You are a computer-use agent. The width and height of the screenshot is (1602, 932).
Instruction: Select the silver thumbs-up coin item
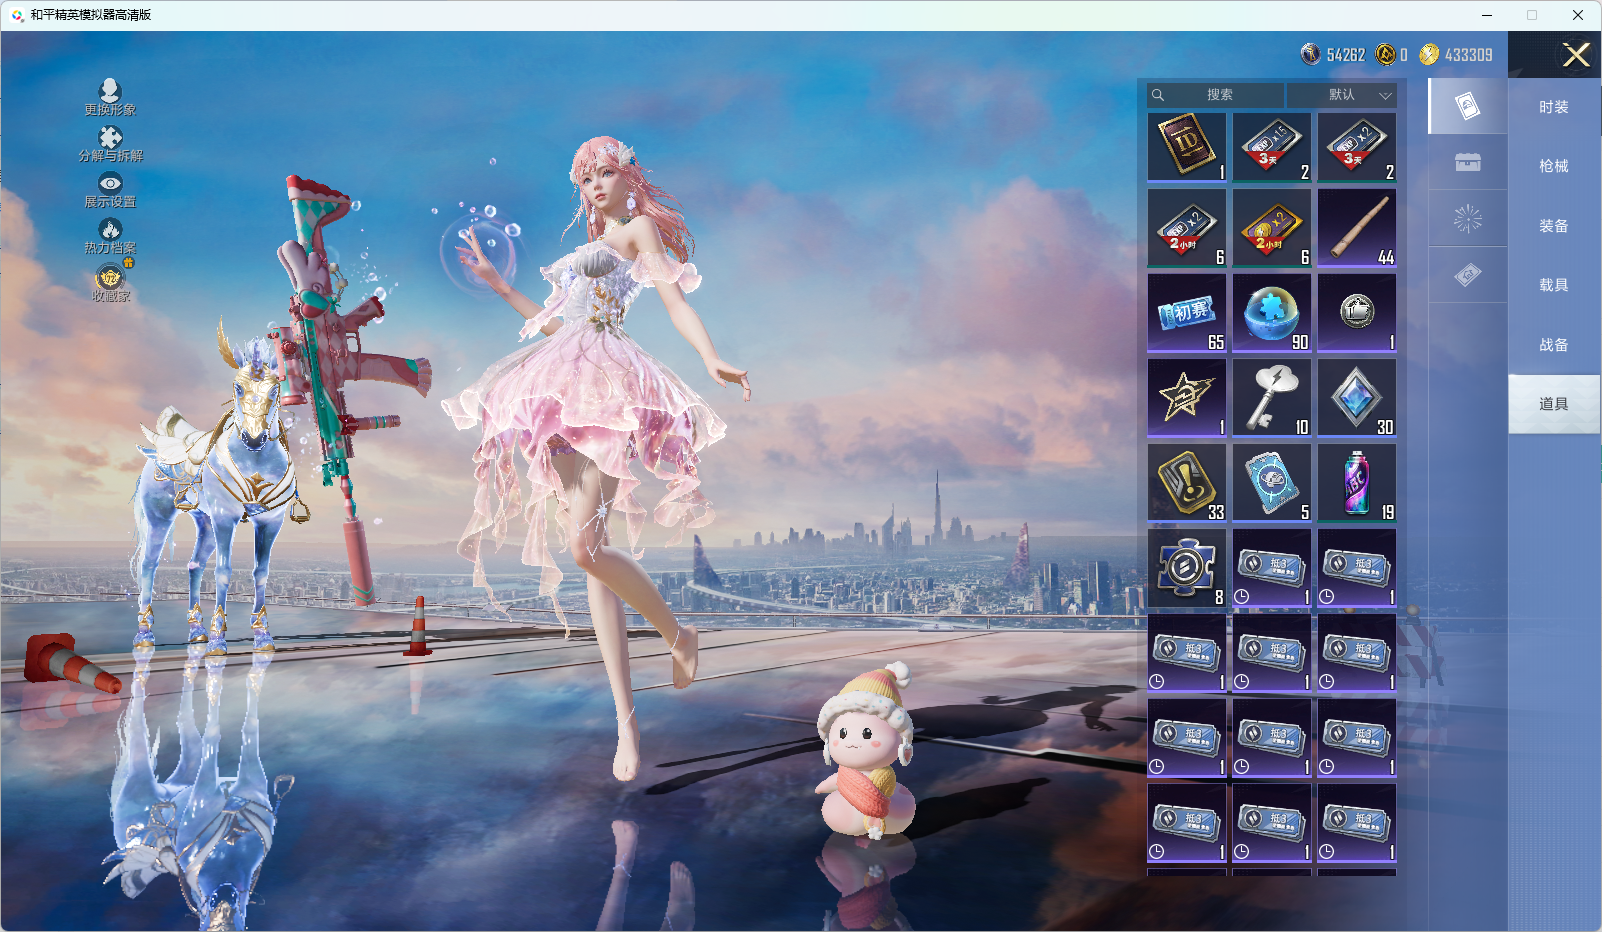click(x=1357, y=314)
